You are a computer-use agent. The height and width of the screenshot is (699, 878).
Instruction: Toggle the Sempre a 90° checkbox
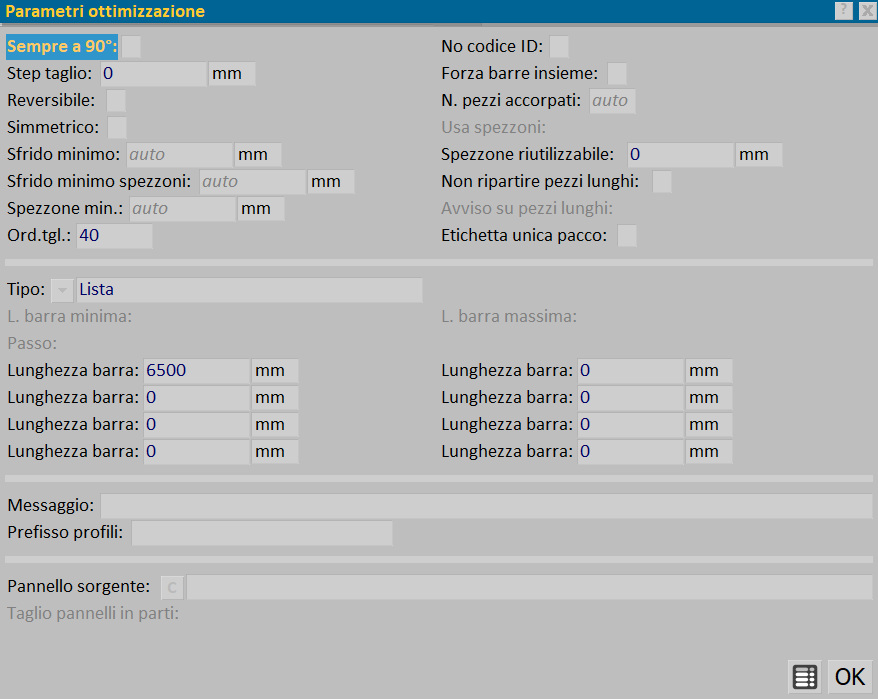(131, 46)
